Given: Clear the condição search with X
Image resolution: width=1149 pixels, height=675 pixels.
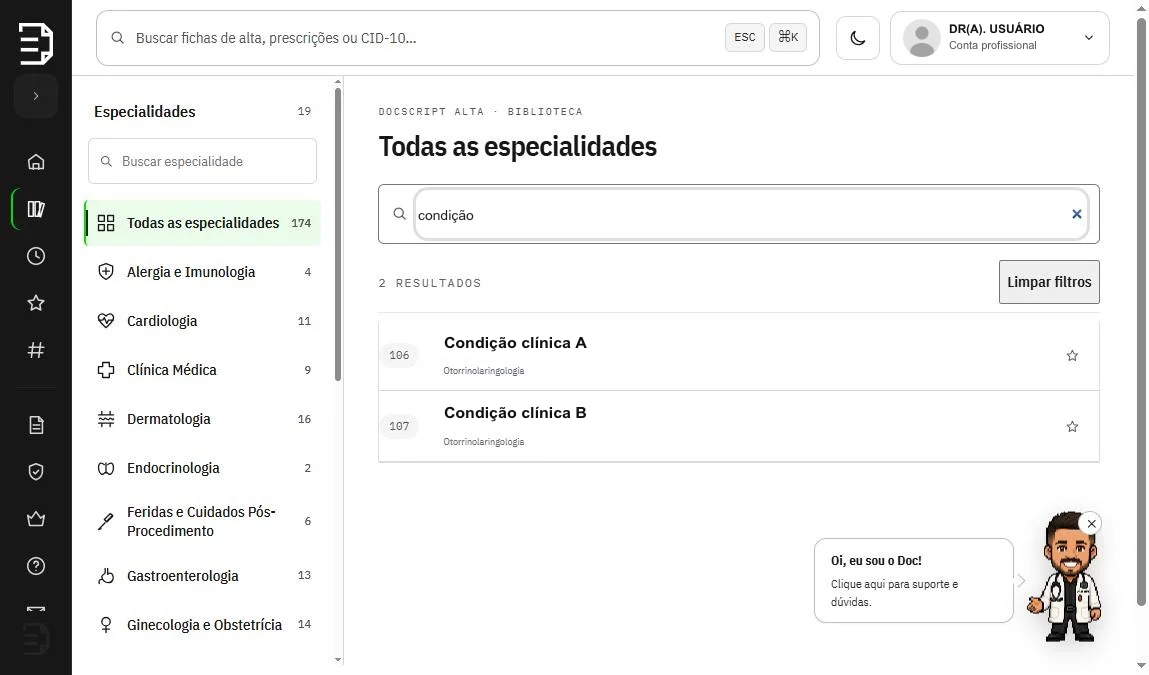Looking at the screenshot, I should (x=1076, y=214).
